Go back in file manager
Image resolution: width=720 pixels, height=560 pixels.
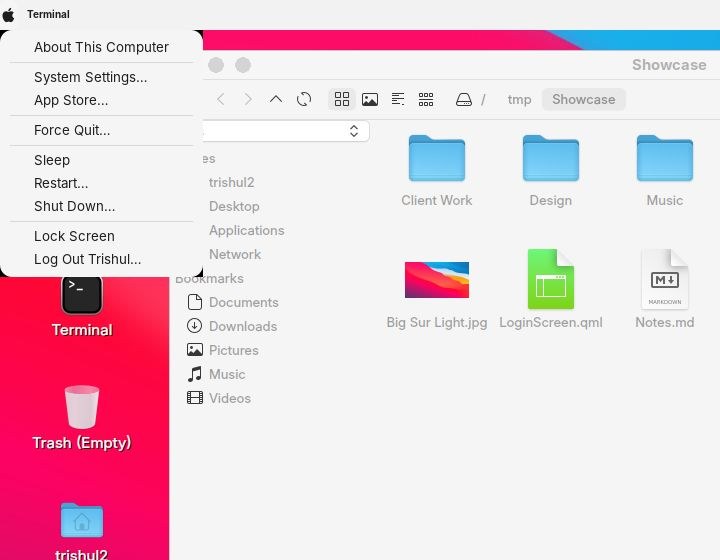(x=221, y=99)
